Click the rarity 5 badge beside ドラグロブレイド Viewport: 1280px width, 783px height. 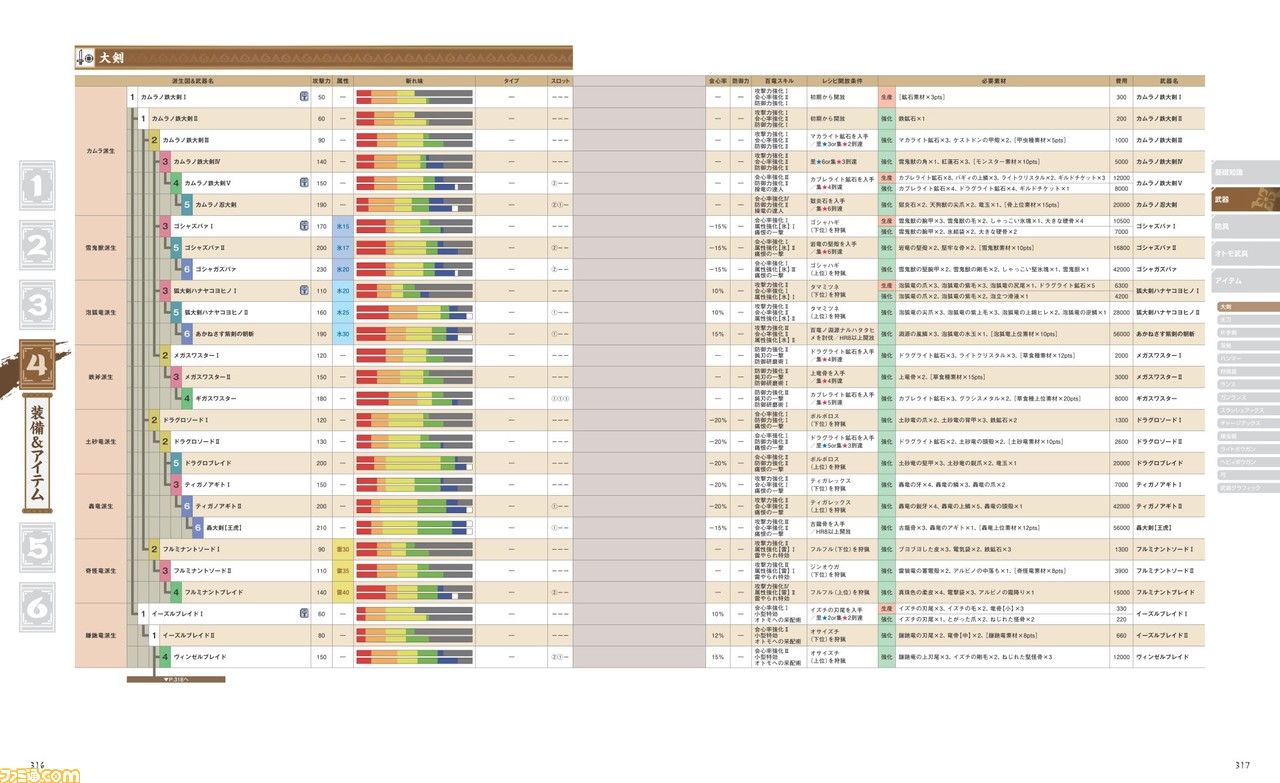pos(176,463)
